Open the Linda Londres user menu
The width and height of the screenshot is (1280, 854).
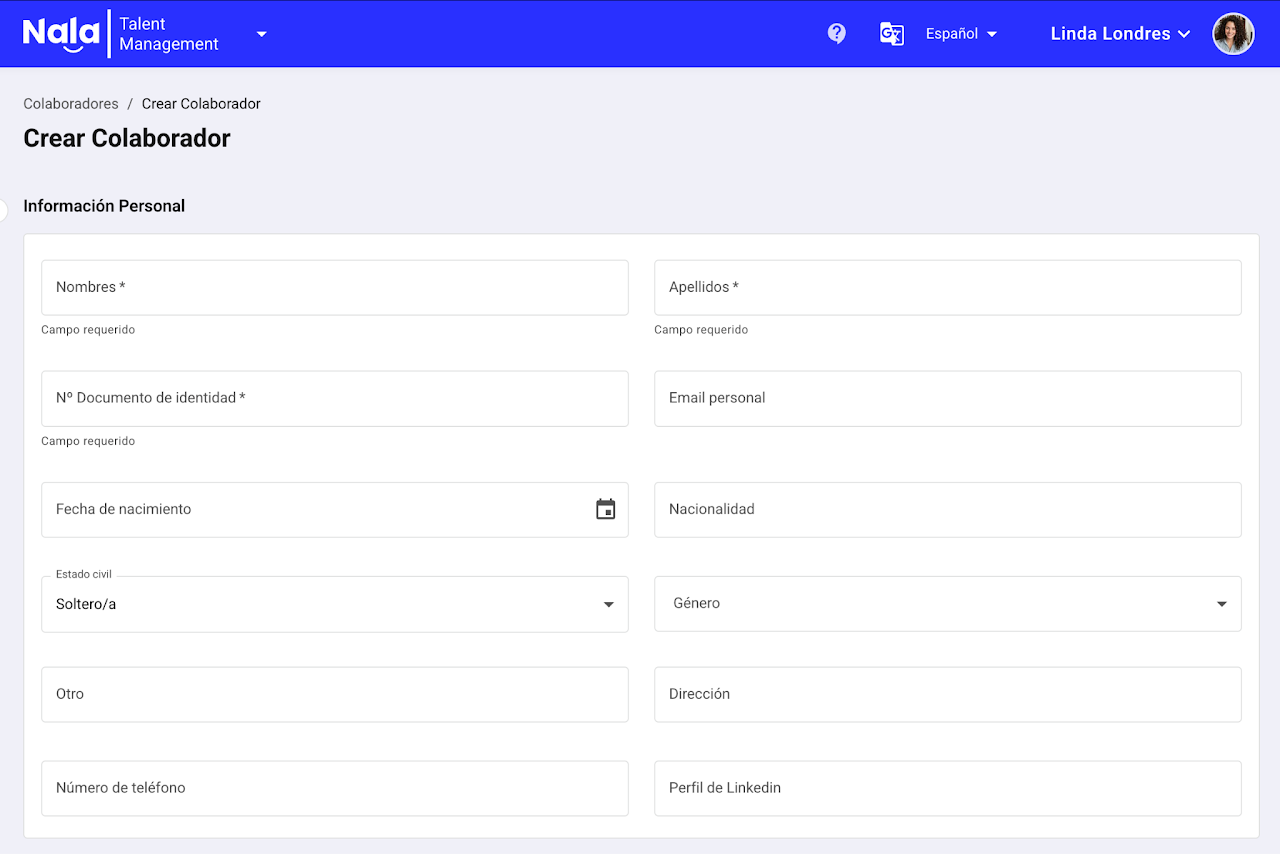1120,34
